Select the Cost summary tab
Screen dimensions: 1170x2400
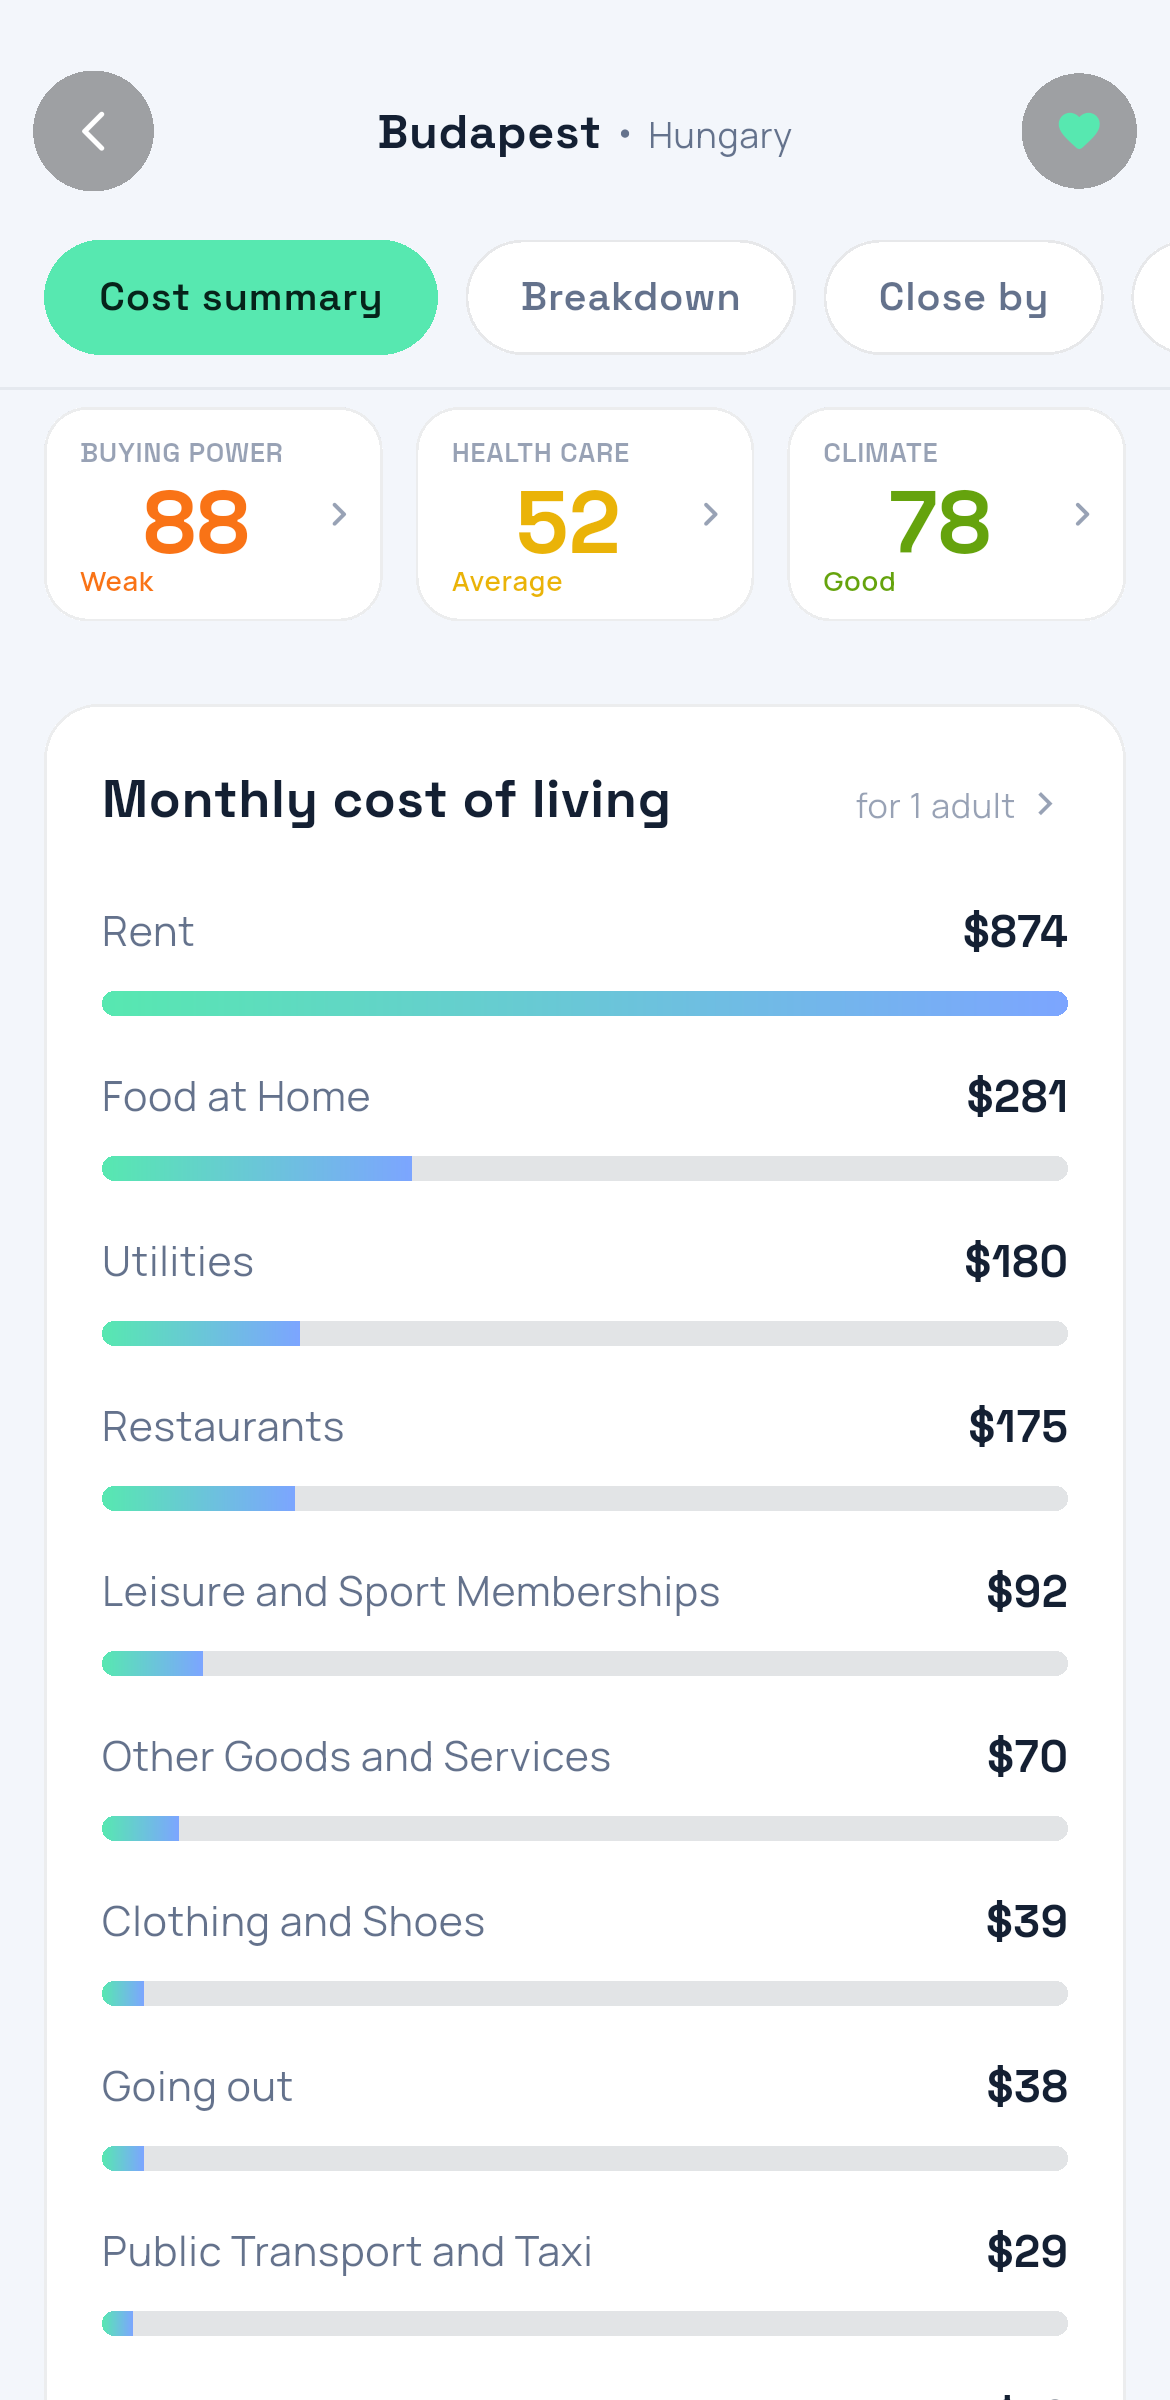[x=241, y=297]
